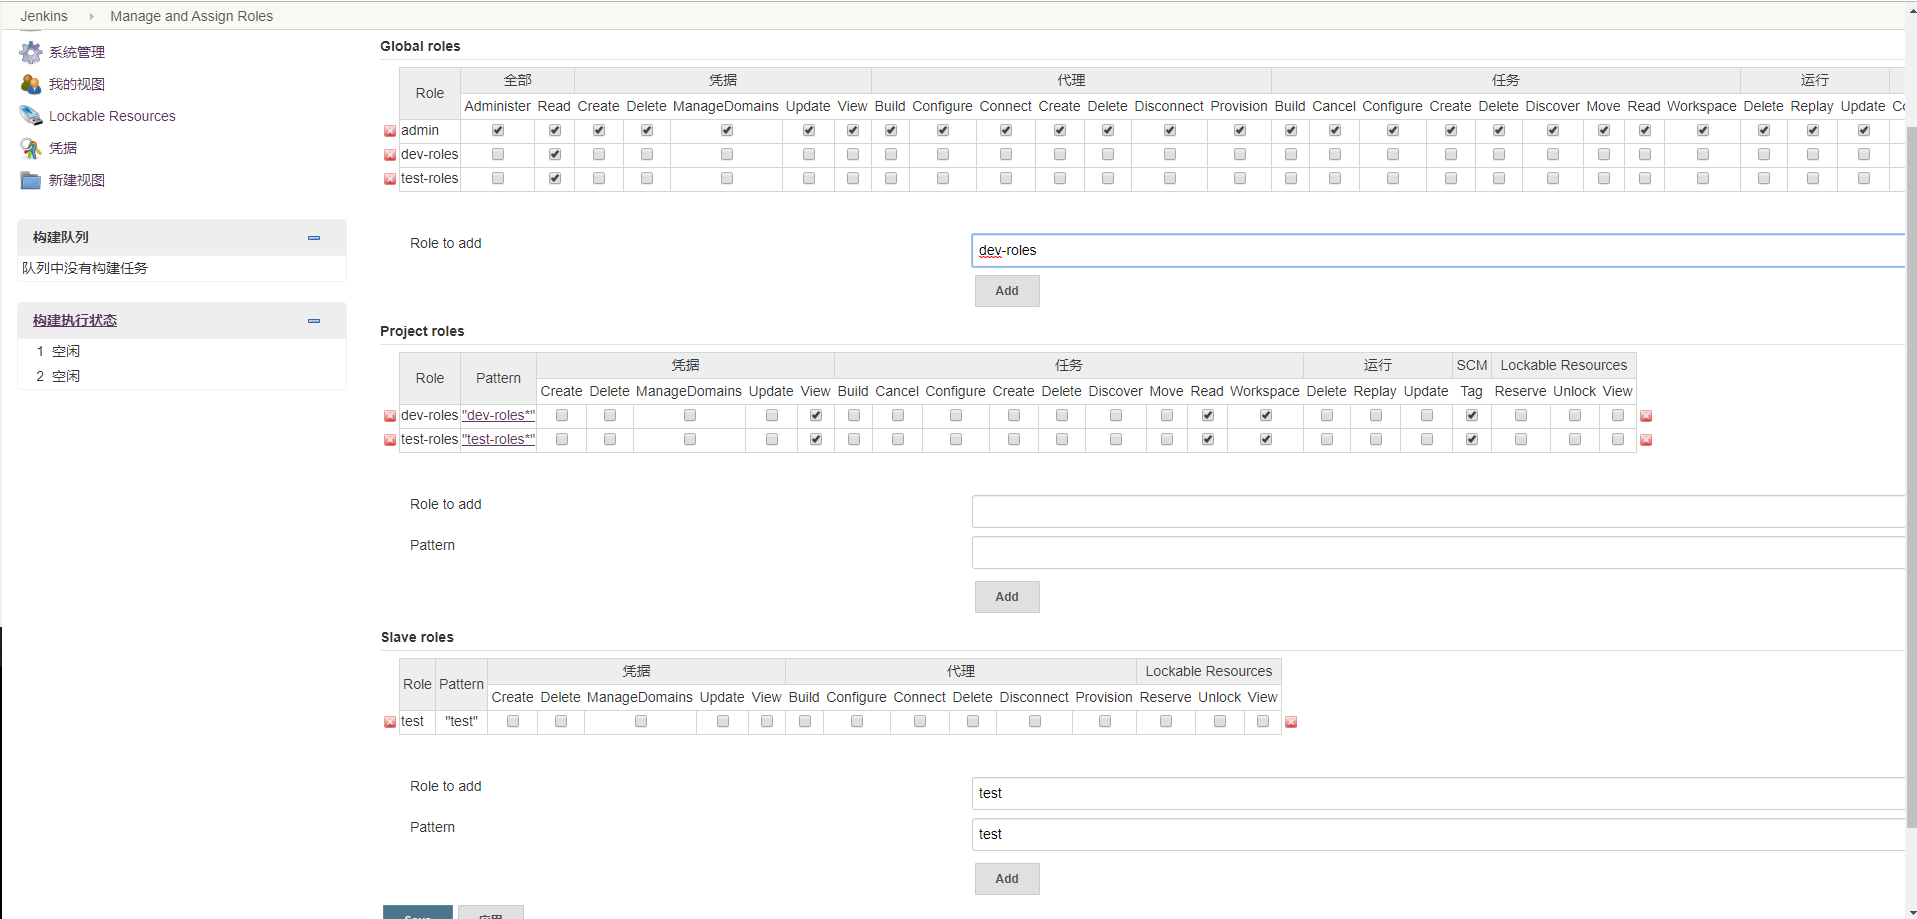Click the Slave roles heading
The width and height of the screenshot is (1917, 919).
click(417, 637)
